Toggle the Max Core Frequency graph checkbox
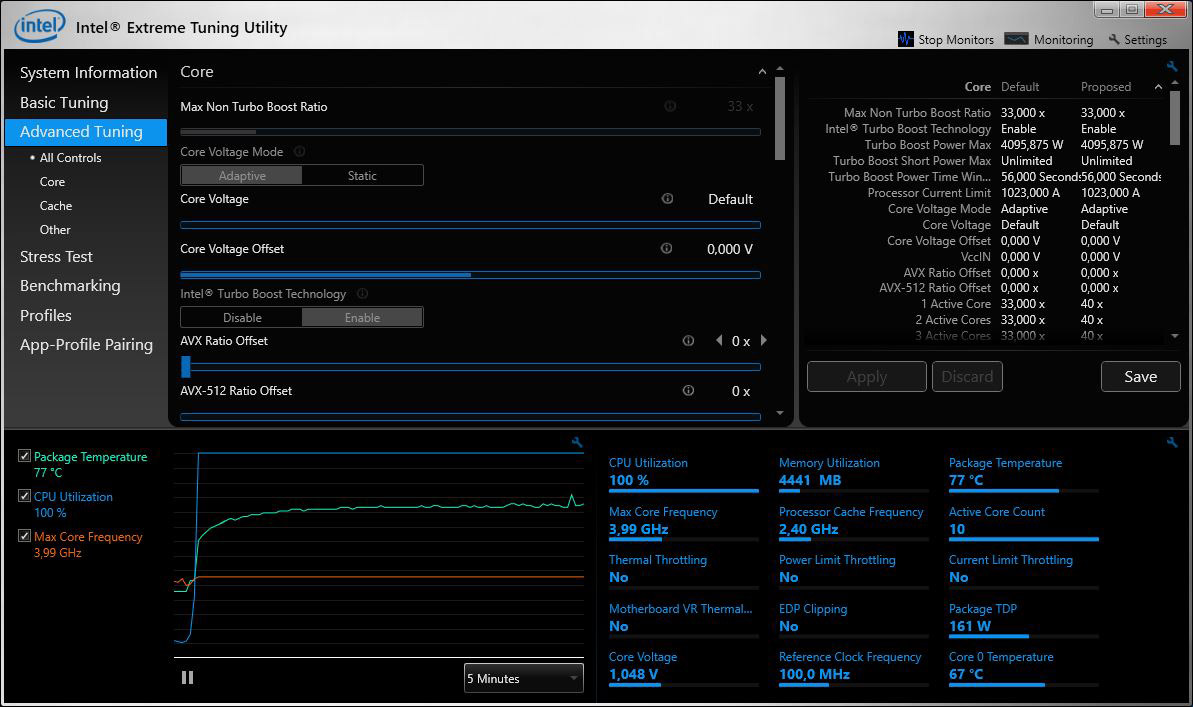Image resolution: width=1193 pixels, height=707 pixels. pyautogui.click(x=24, y=536)
